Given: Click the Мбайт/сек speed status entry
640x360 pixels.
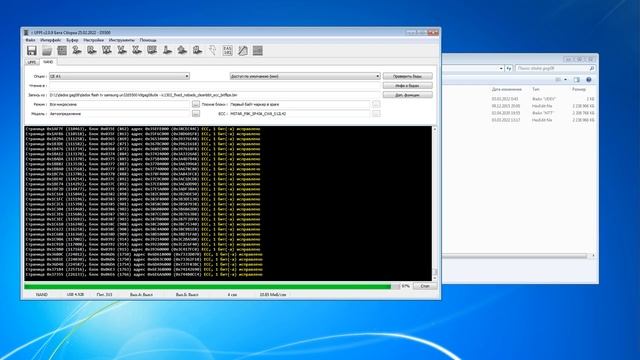Looking at the screenshot, I should click(x=273, y=294).
